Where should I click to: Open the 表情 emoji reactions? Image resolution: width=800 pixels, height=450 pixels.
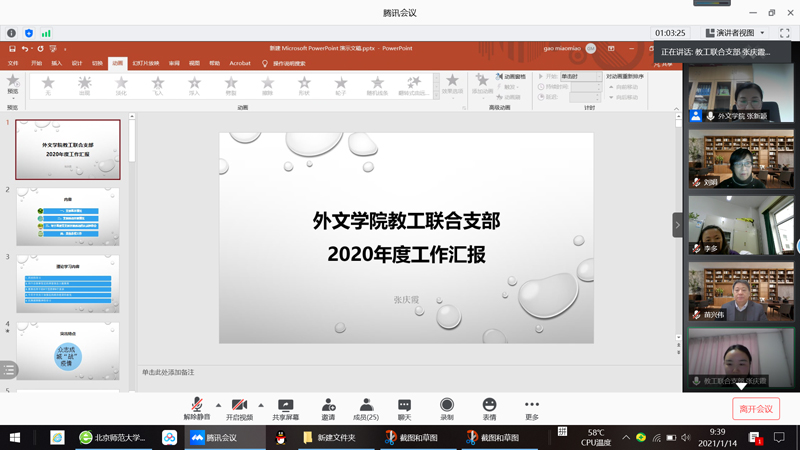[x=489, y=404]
